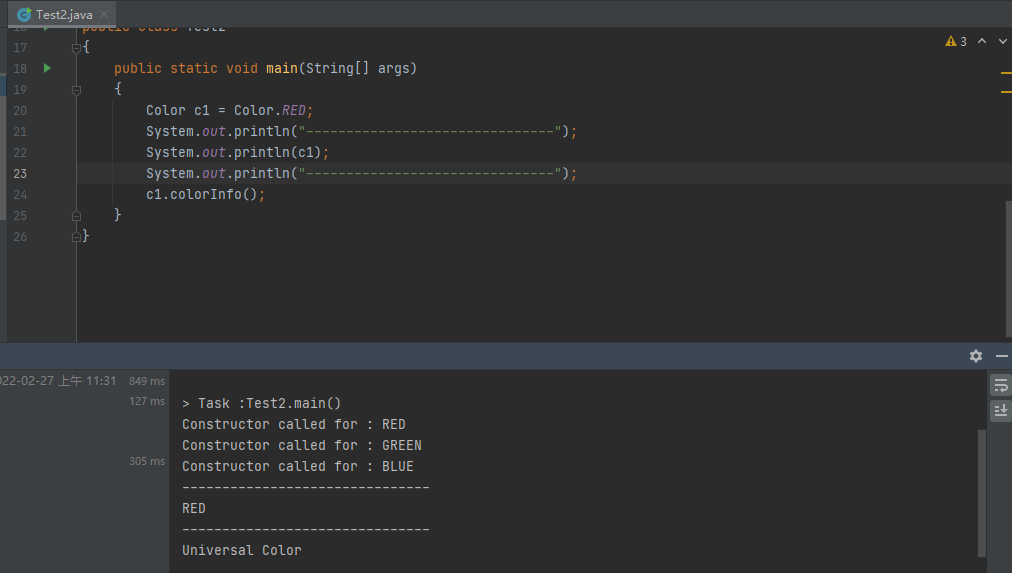Fold the method closing brace at line 25
Screen dimensions: 1012x573
[76, 215]
